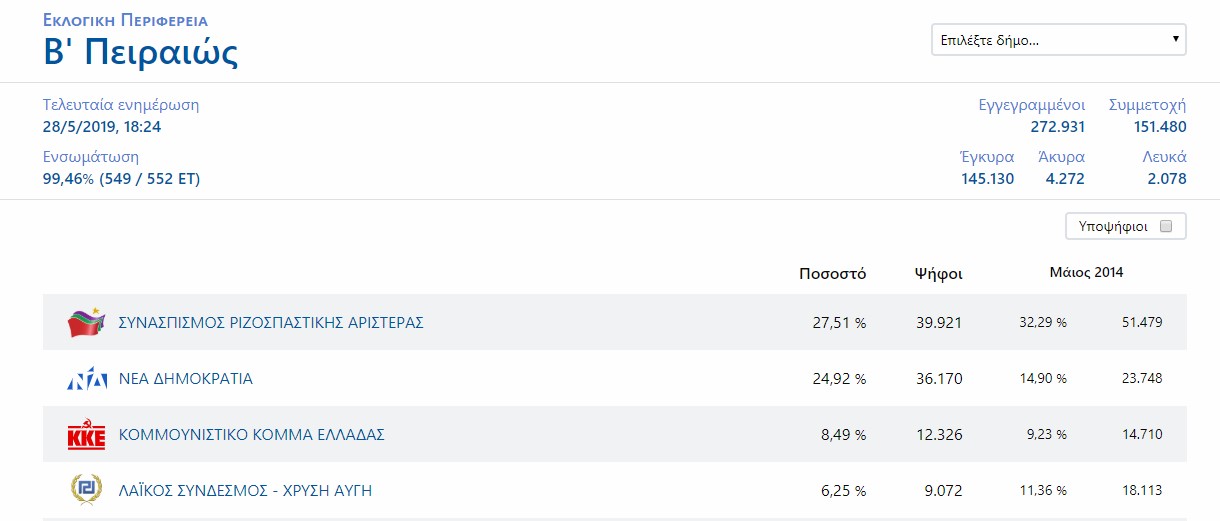This screenshot has height=521, width=1220.
Task: Click the Ενσωμάτωση 99,46% status text
Action: [x=122, y=179]
